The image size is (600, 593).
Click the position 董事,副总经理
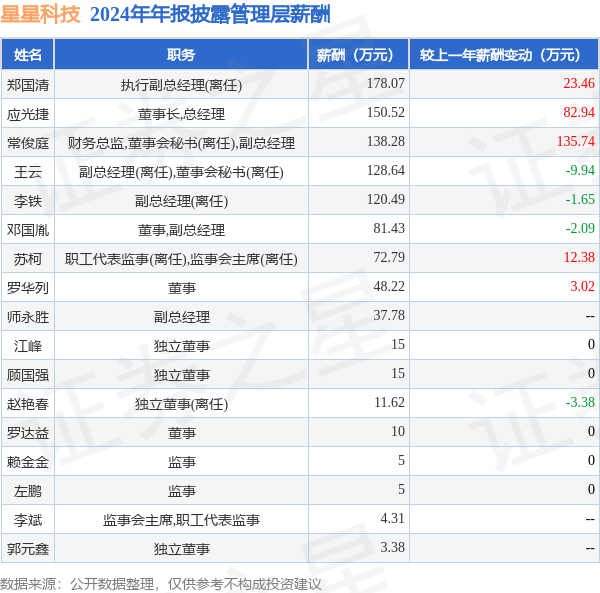click(181, 230)
